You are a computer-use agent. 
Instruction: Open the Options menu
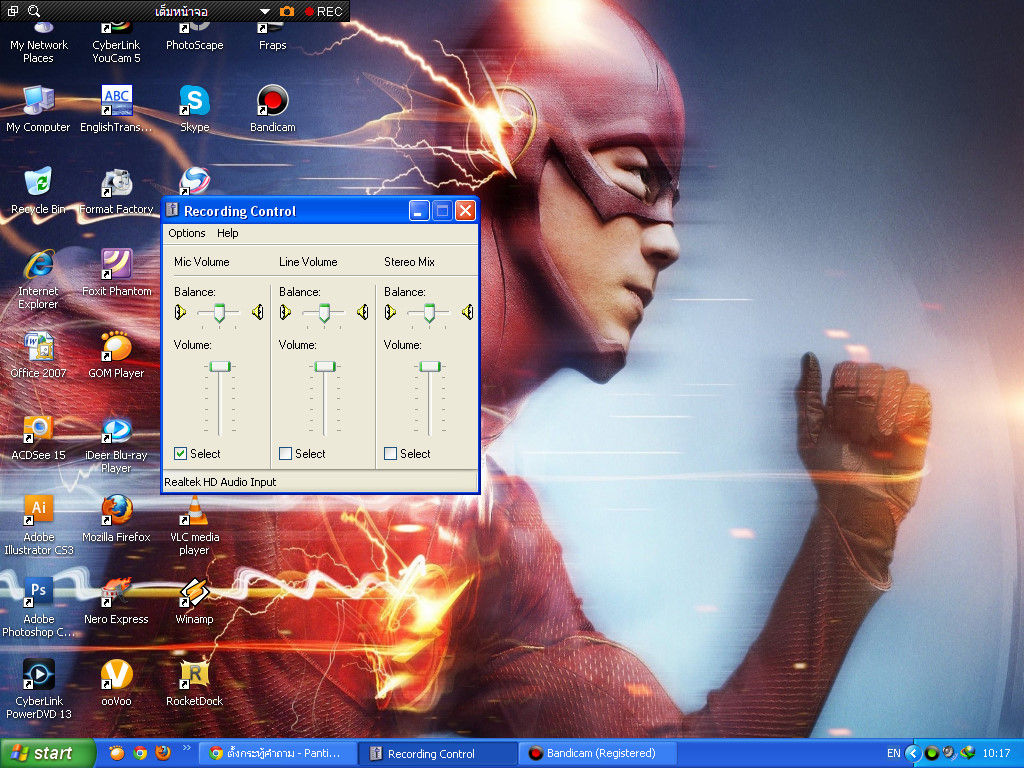click(187, 233)
